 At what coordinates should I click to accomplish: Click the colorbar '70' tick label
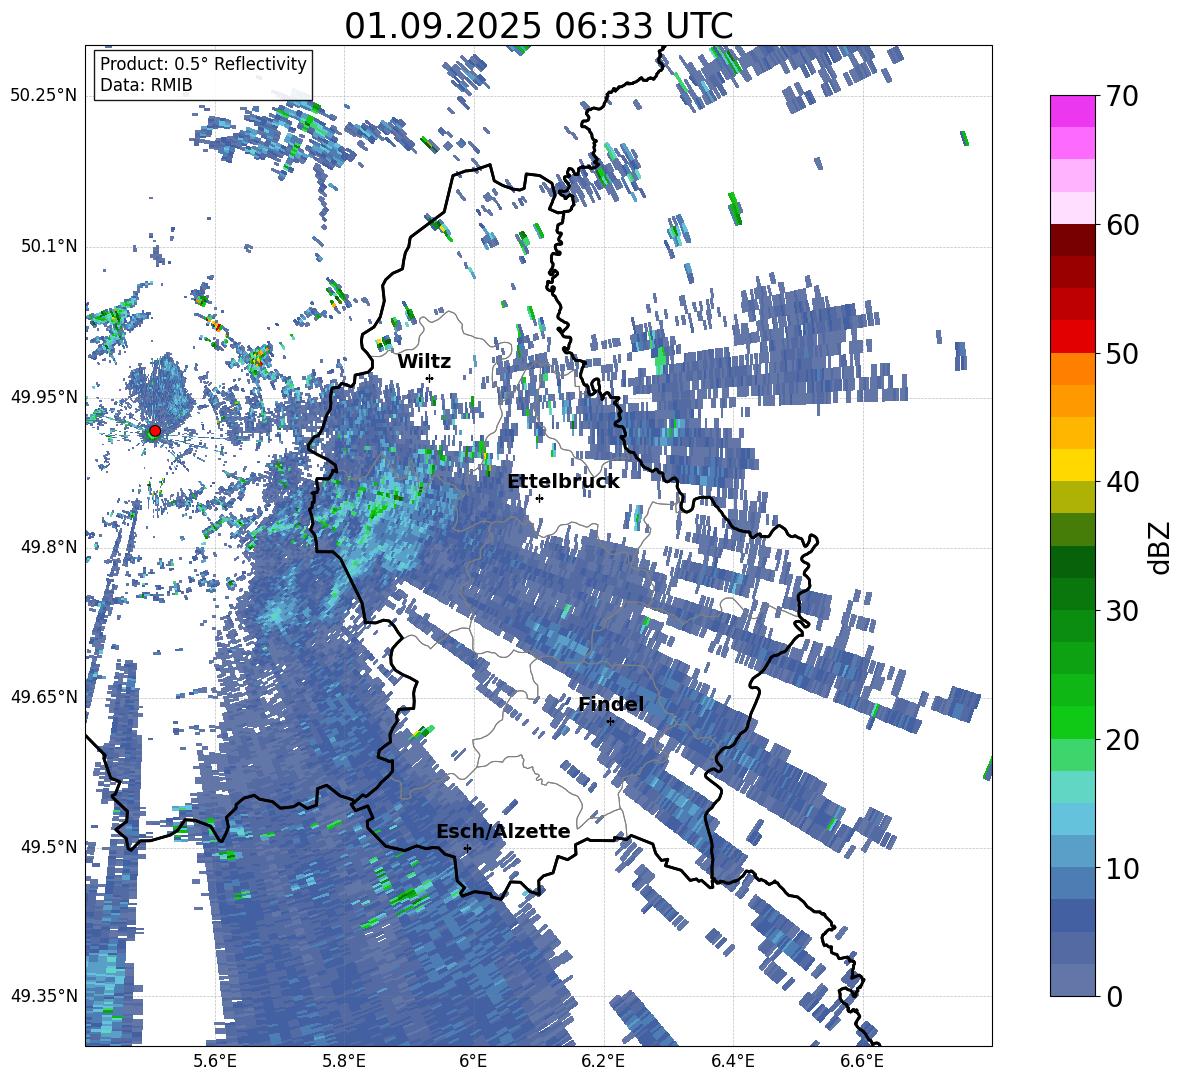[1122, 97]
